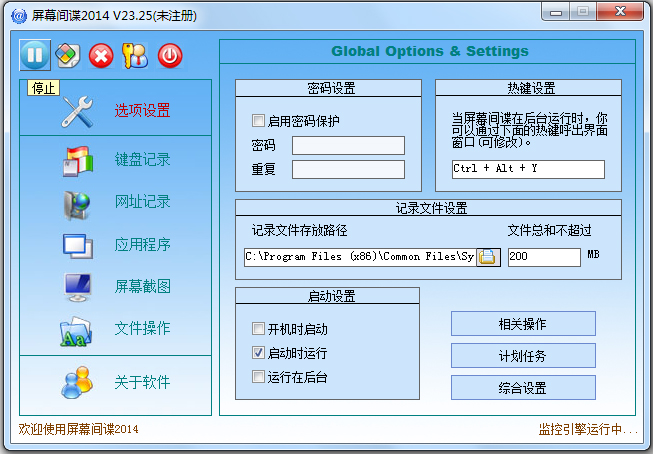Click the wrench and screwdriver settings icon

[x=77, y=112]
